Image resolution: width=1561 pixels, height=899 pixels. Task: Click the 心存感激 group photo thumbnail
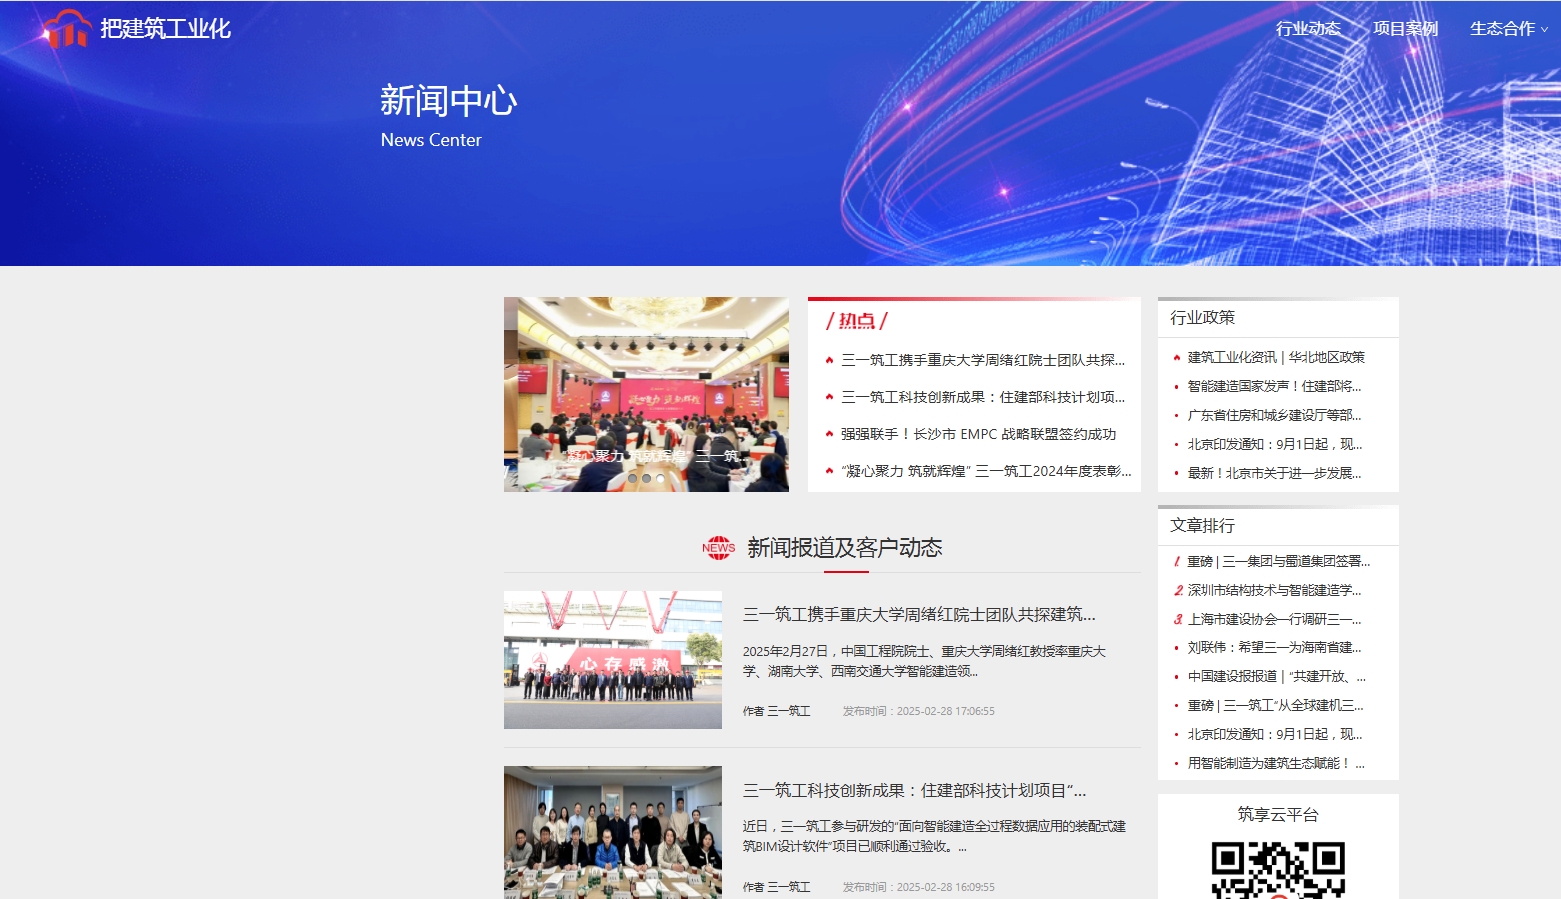click(612, 660)
